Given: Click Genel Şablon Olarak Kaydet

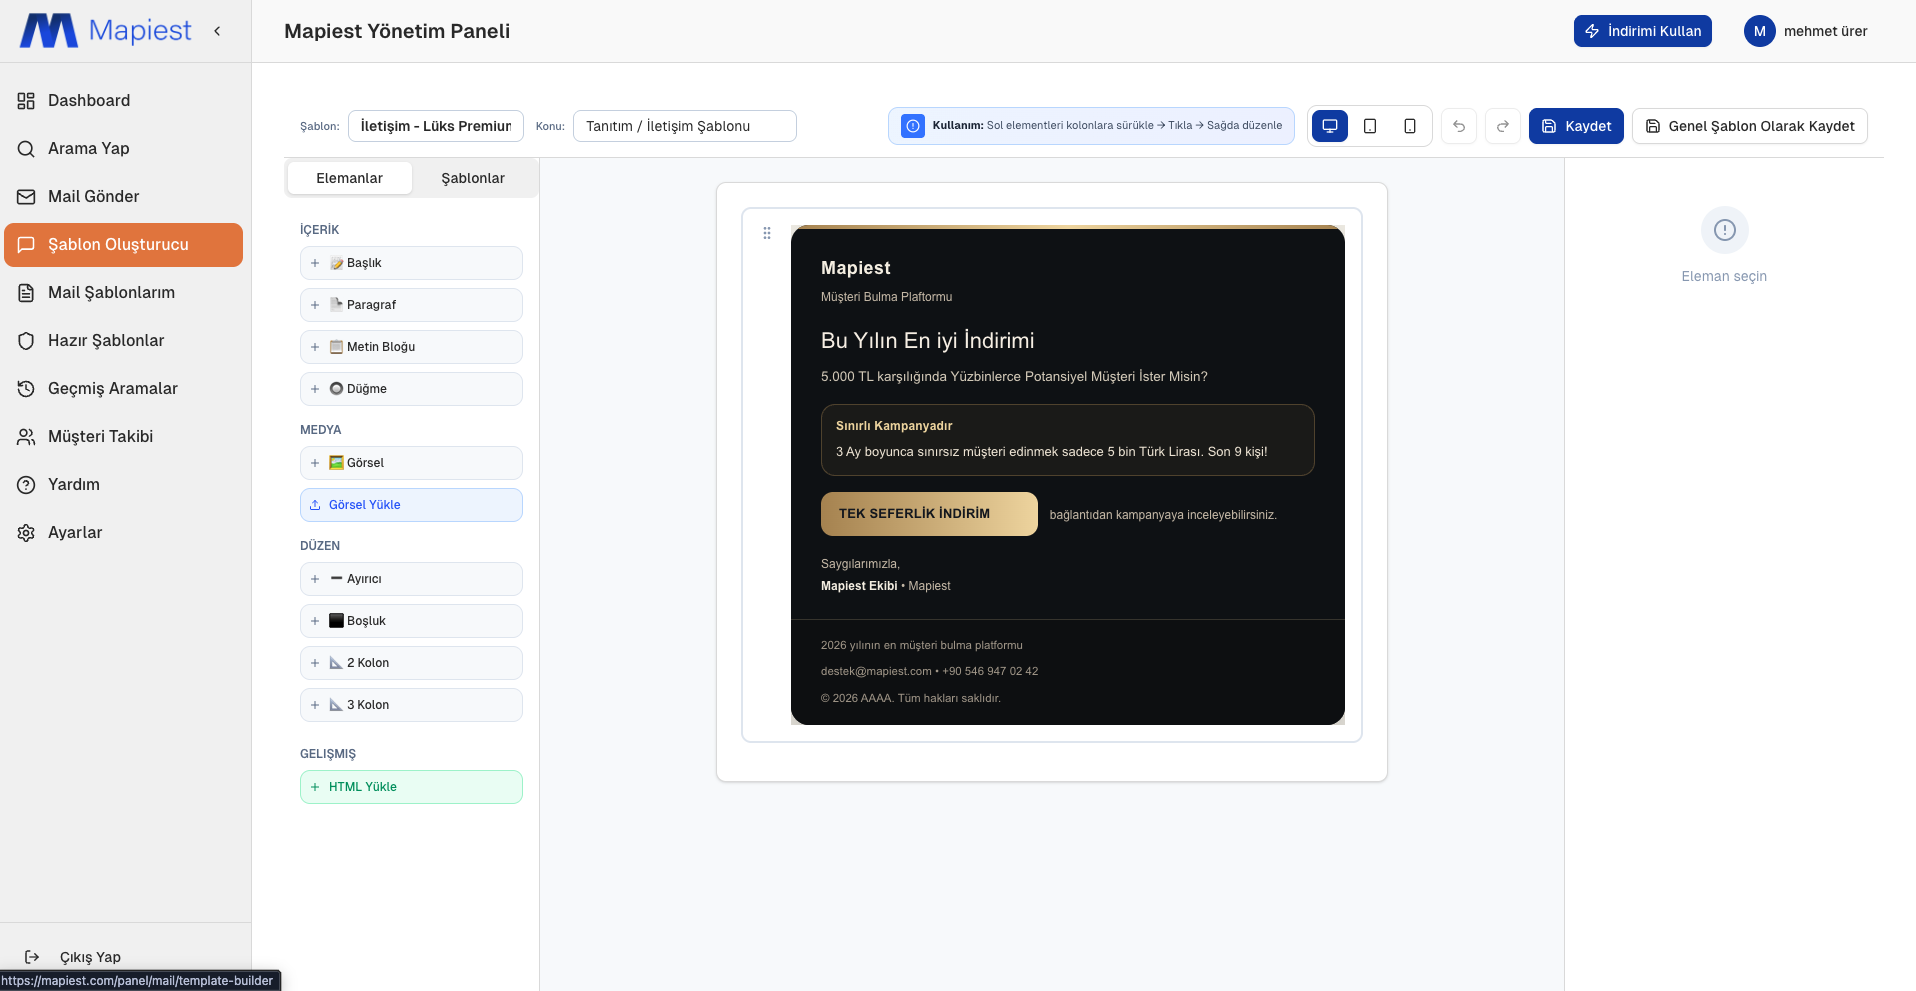Looking at the screenshot, I should tap(1750, 126).
